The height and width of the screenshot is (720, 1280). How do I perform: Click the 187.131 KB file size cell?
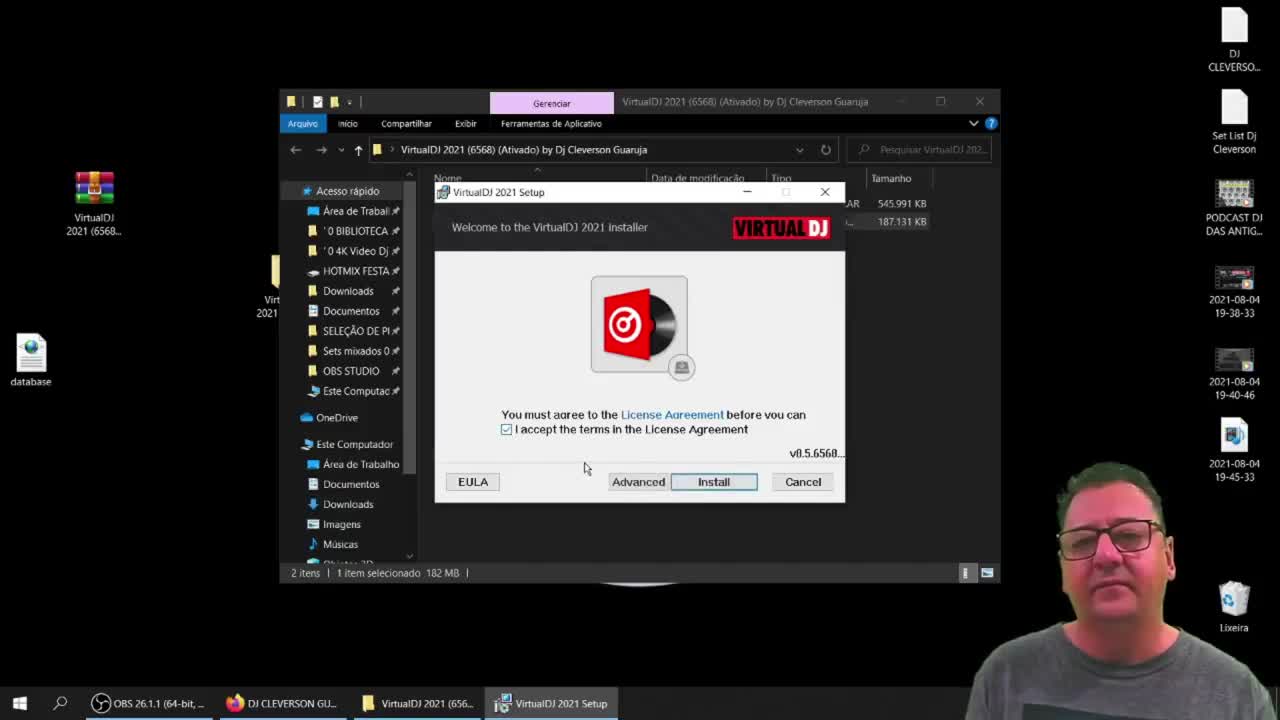[x=902, y=222]
